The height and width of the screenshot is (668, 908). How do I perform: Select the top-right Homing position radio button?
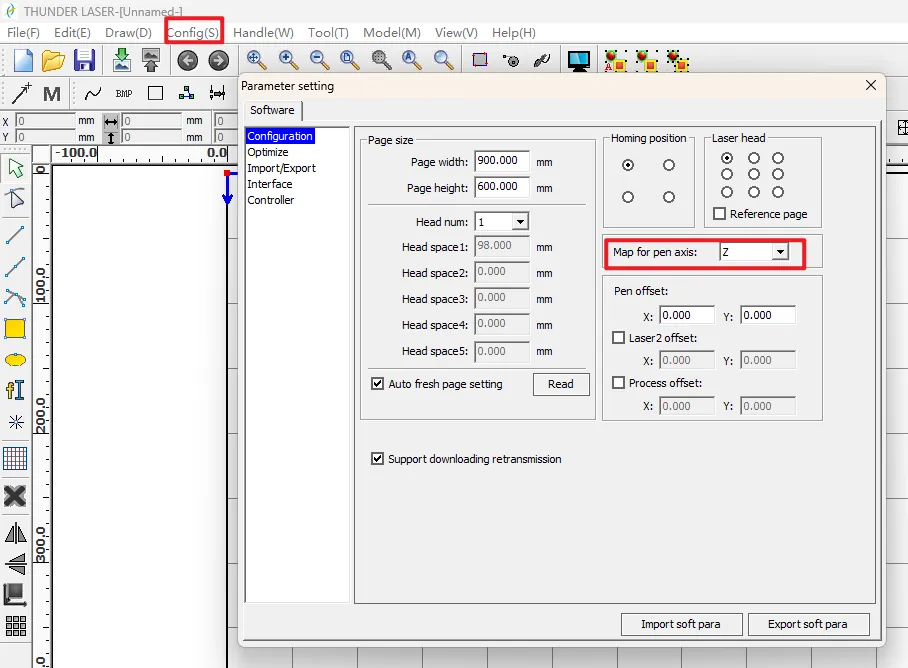point(669,165)
